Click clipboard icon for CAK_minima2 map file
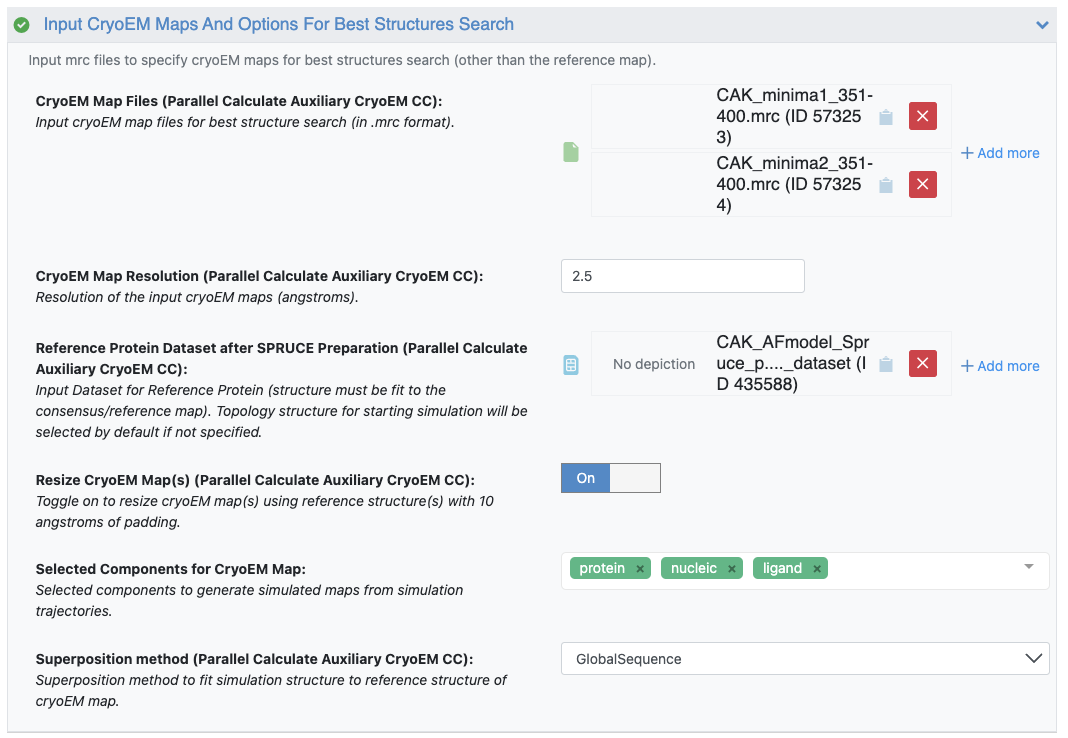1068x738 pixels. 885,185
